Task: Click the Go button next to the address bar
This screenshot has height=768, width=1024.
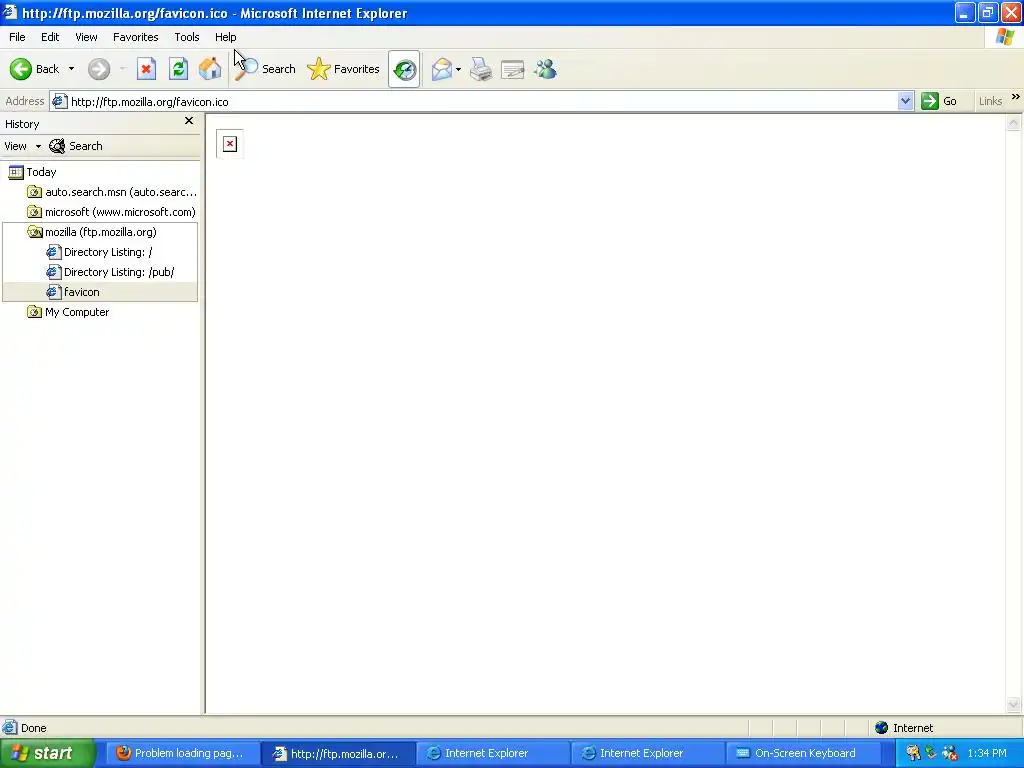Action: pyautogui.click(x=939, y=101)
